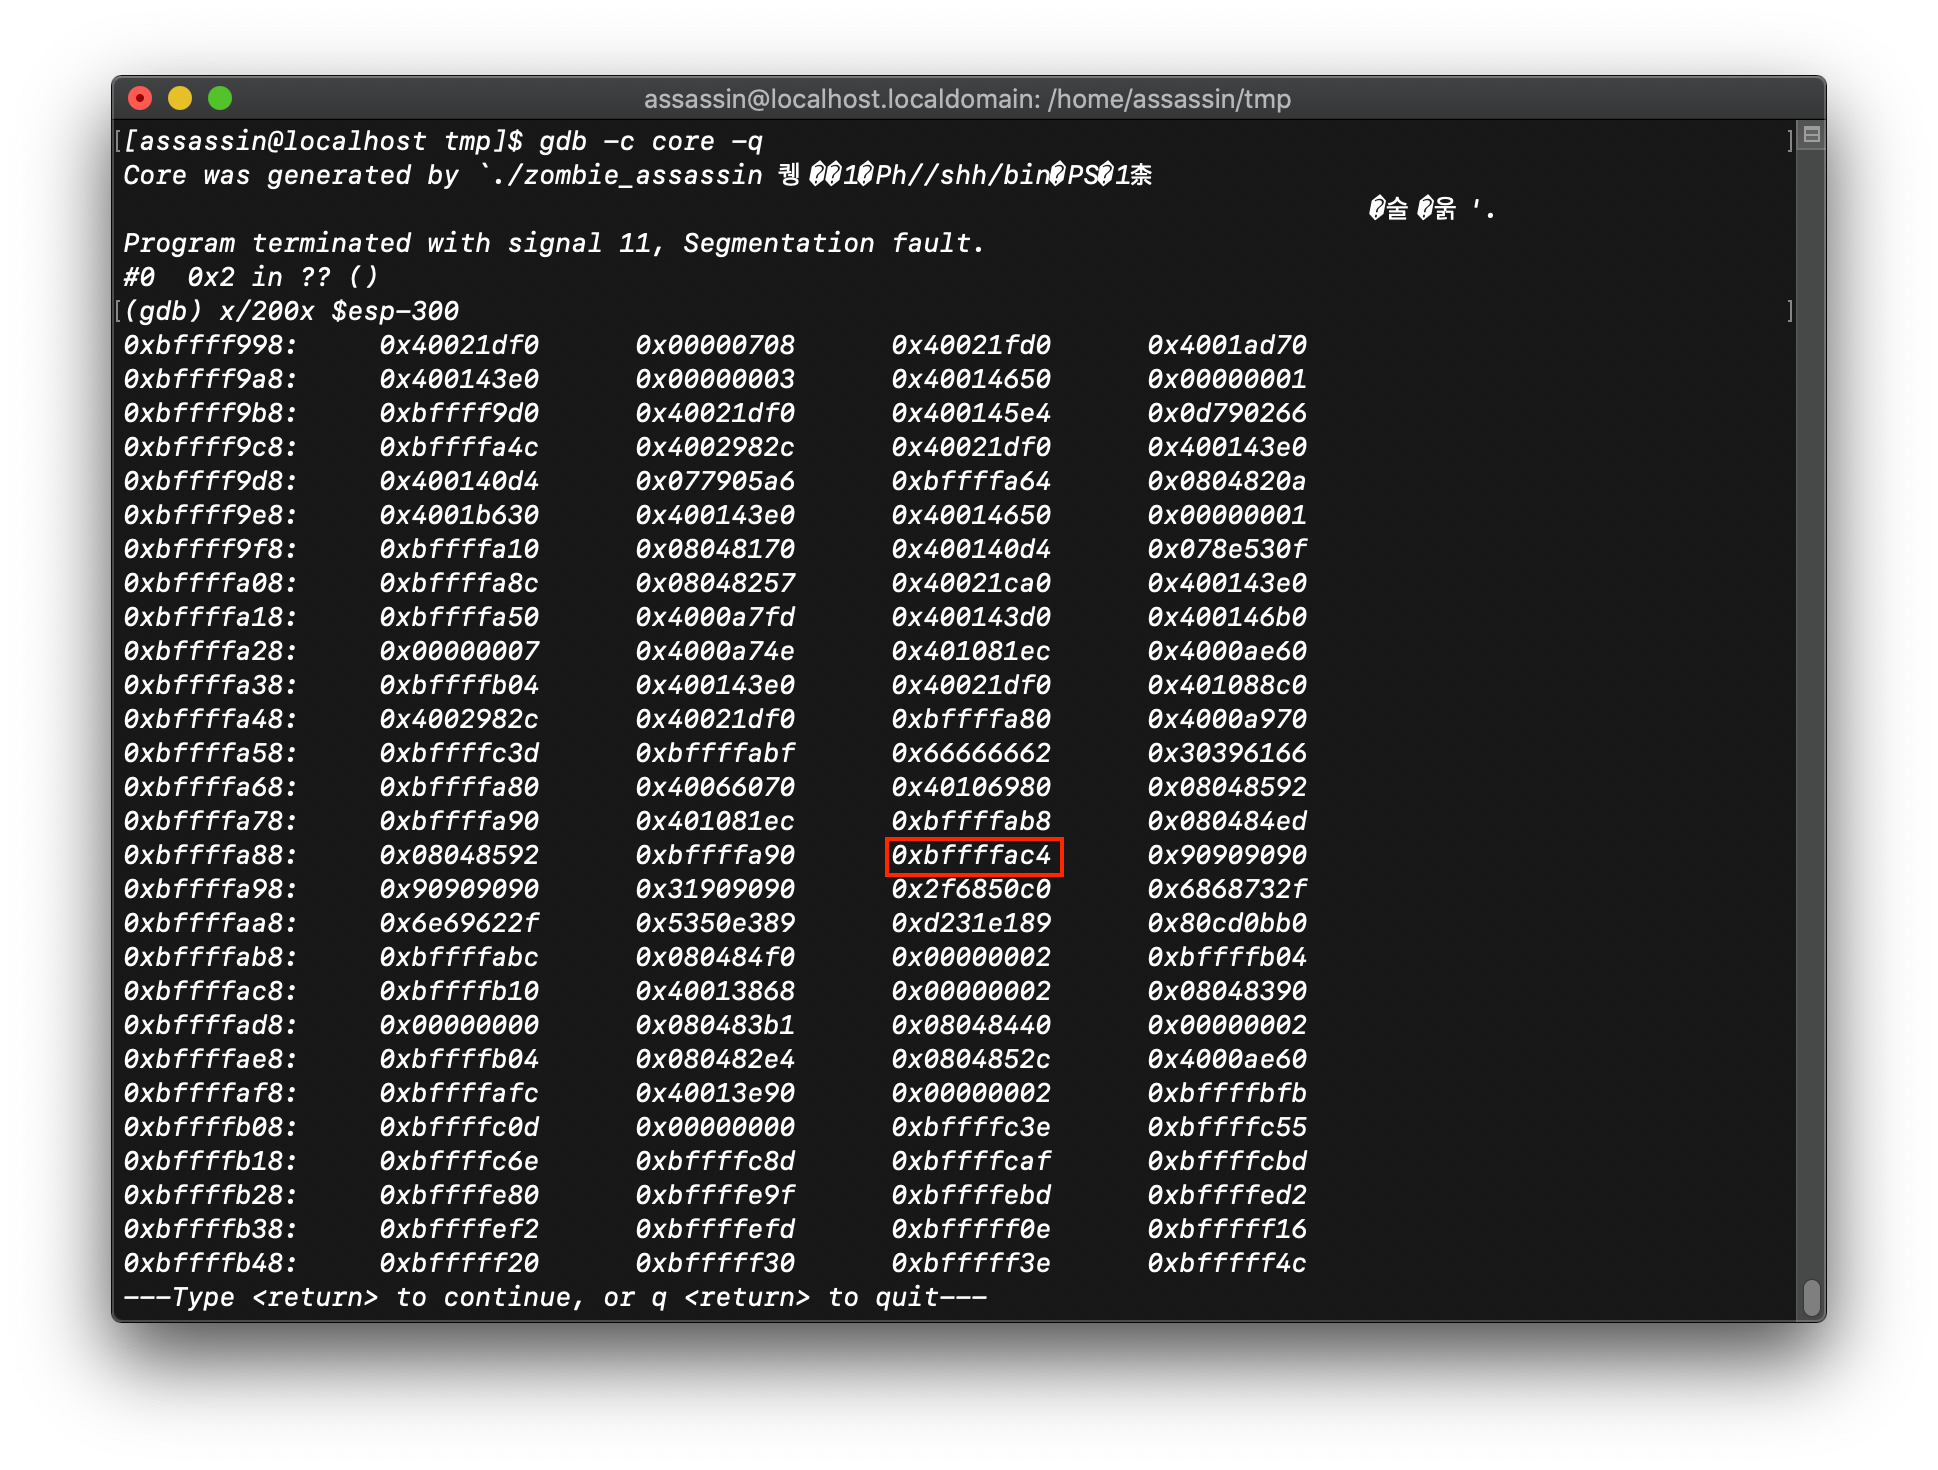Click the Core was generated by line
The height and width of the screenshot is (1470, 1938).
click(x=637, y=176)
